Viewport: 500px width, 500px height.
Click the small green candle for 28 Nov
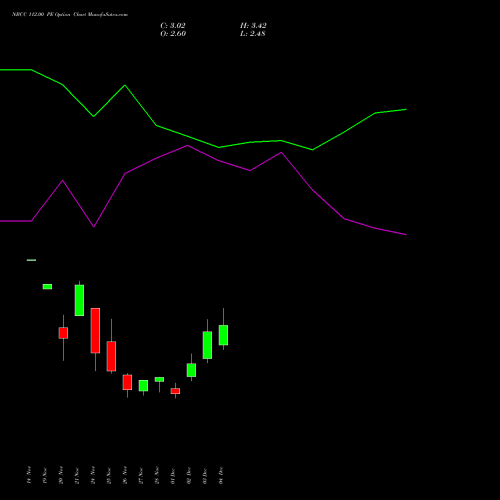[159, 380]
